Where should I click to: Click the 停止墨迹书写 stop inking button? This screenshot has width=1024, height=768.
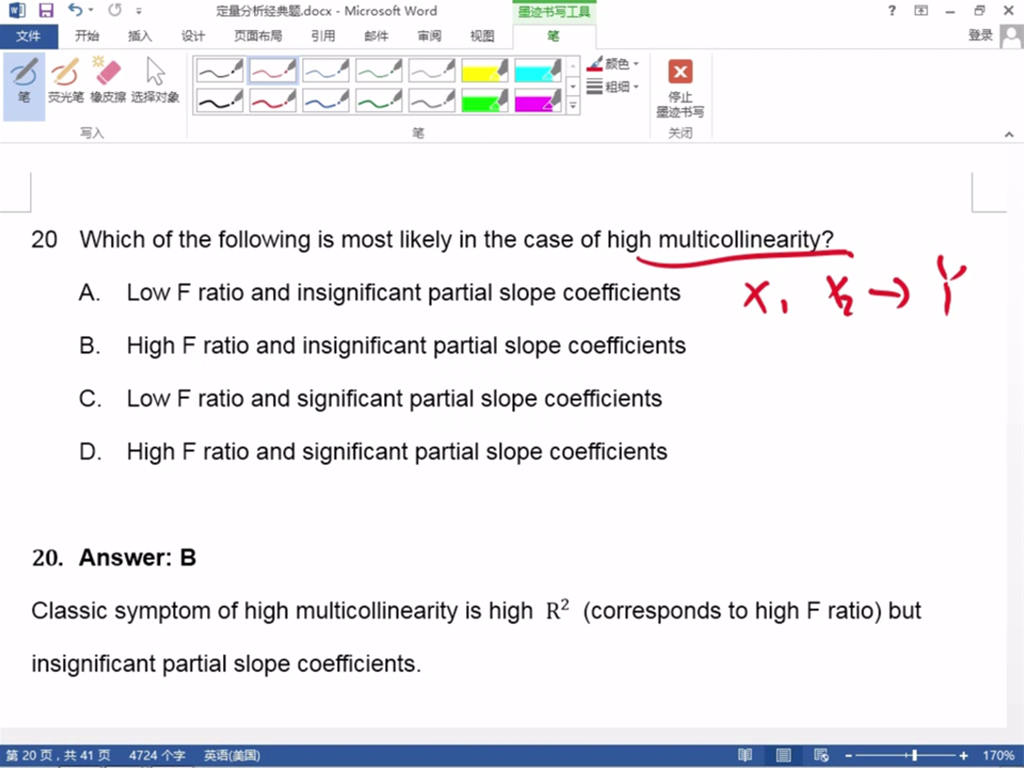(x=680, y=86)
